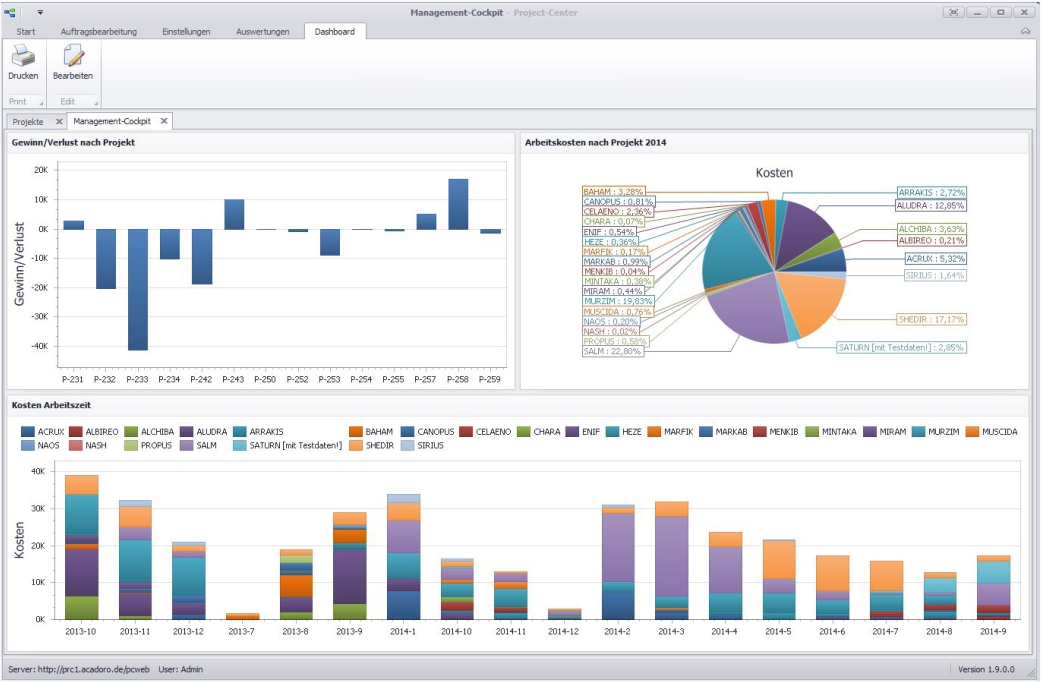This screenshot has height=682, width=1041.
Task: Select the SALM pie chart label
Action: 613,351
